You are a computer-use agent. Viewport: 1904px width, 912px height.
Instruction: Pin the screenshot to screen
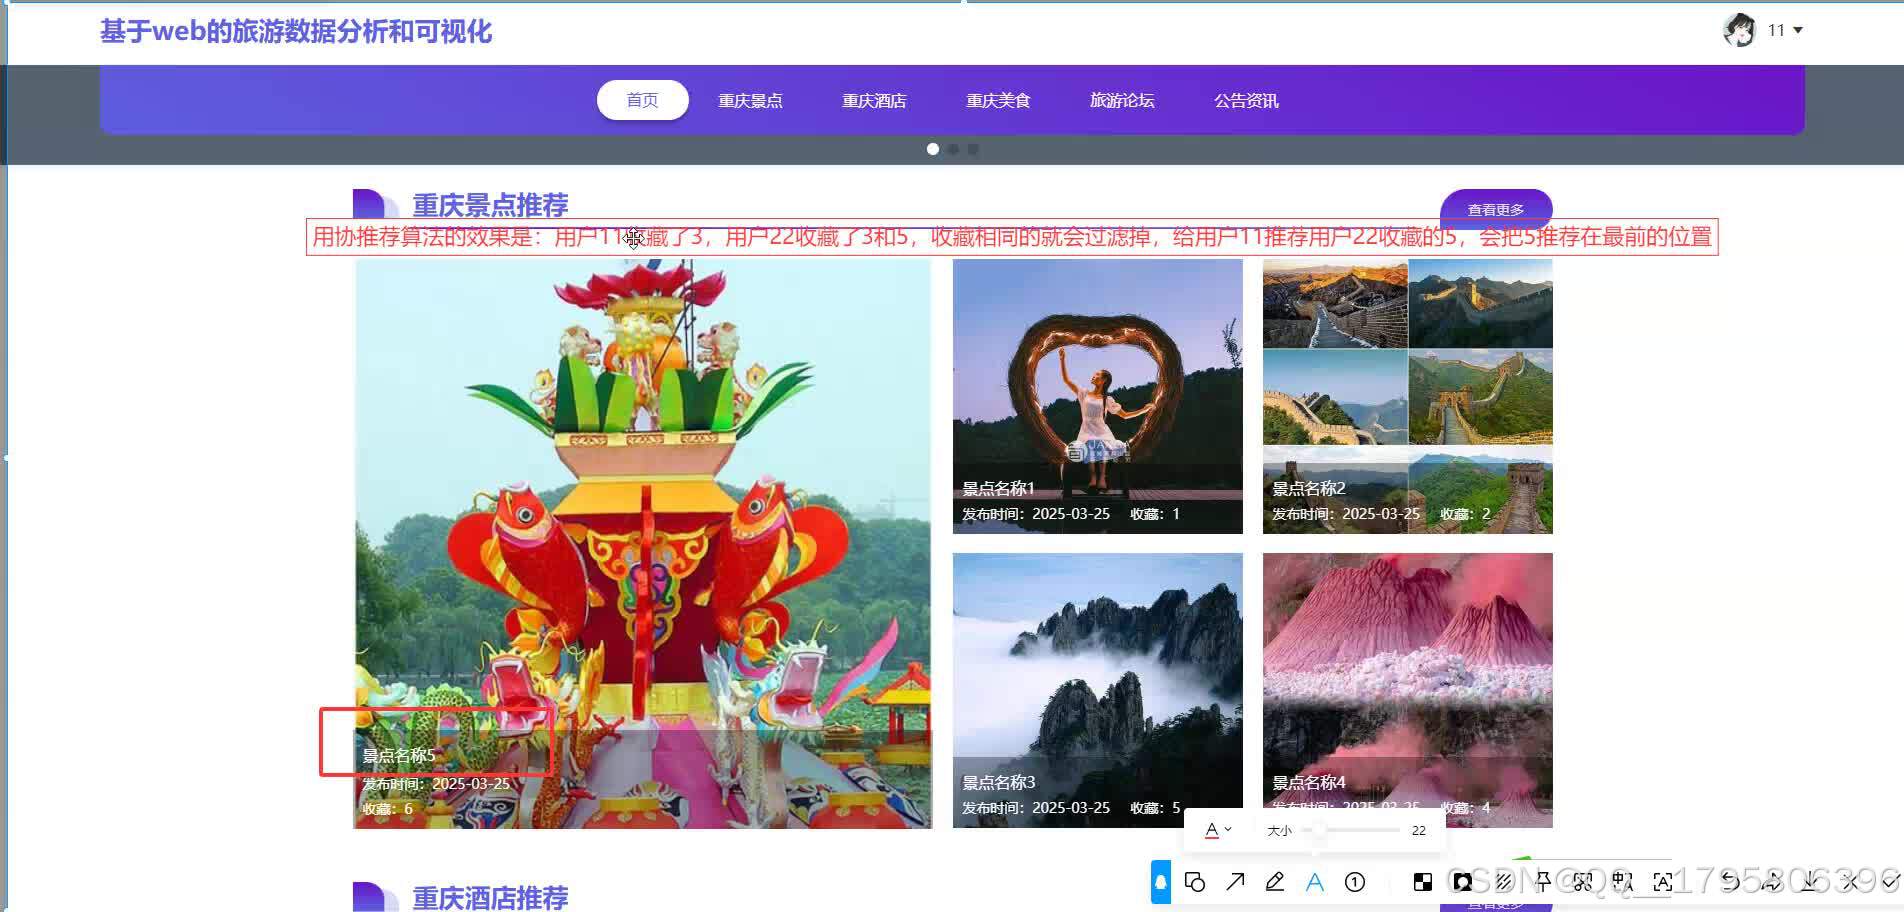1543,883
